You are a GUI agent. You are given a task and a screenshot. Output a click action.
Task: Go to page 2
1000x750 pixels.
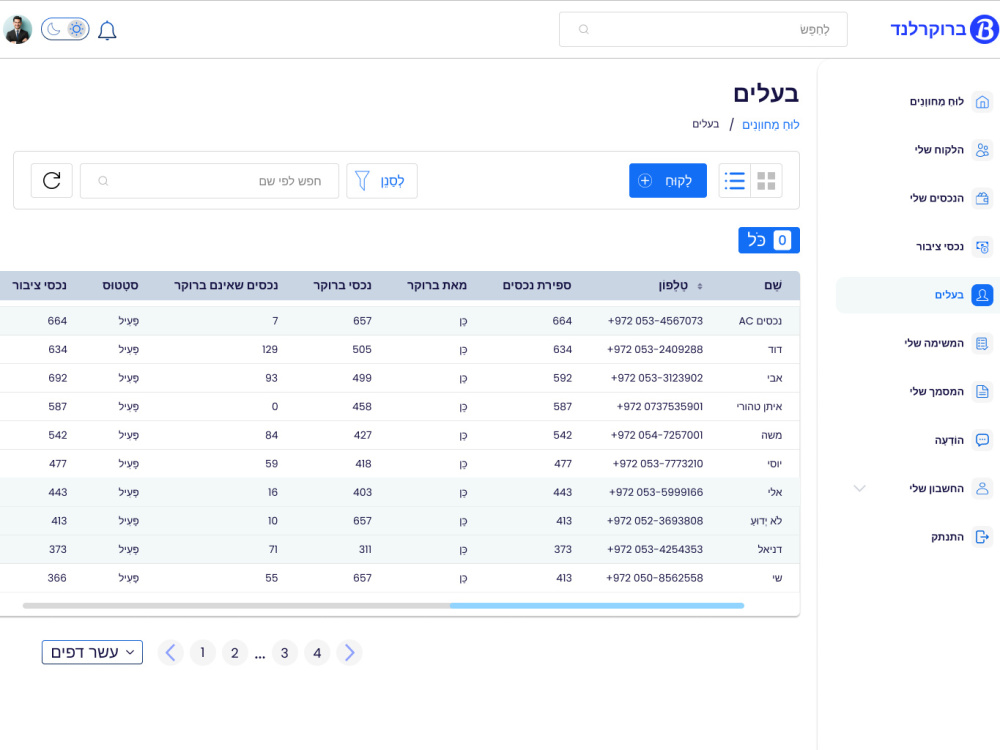tap(235, 652)
